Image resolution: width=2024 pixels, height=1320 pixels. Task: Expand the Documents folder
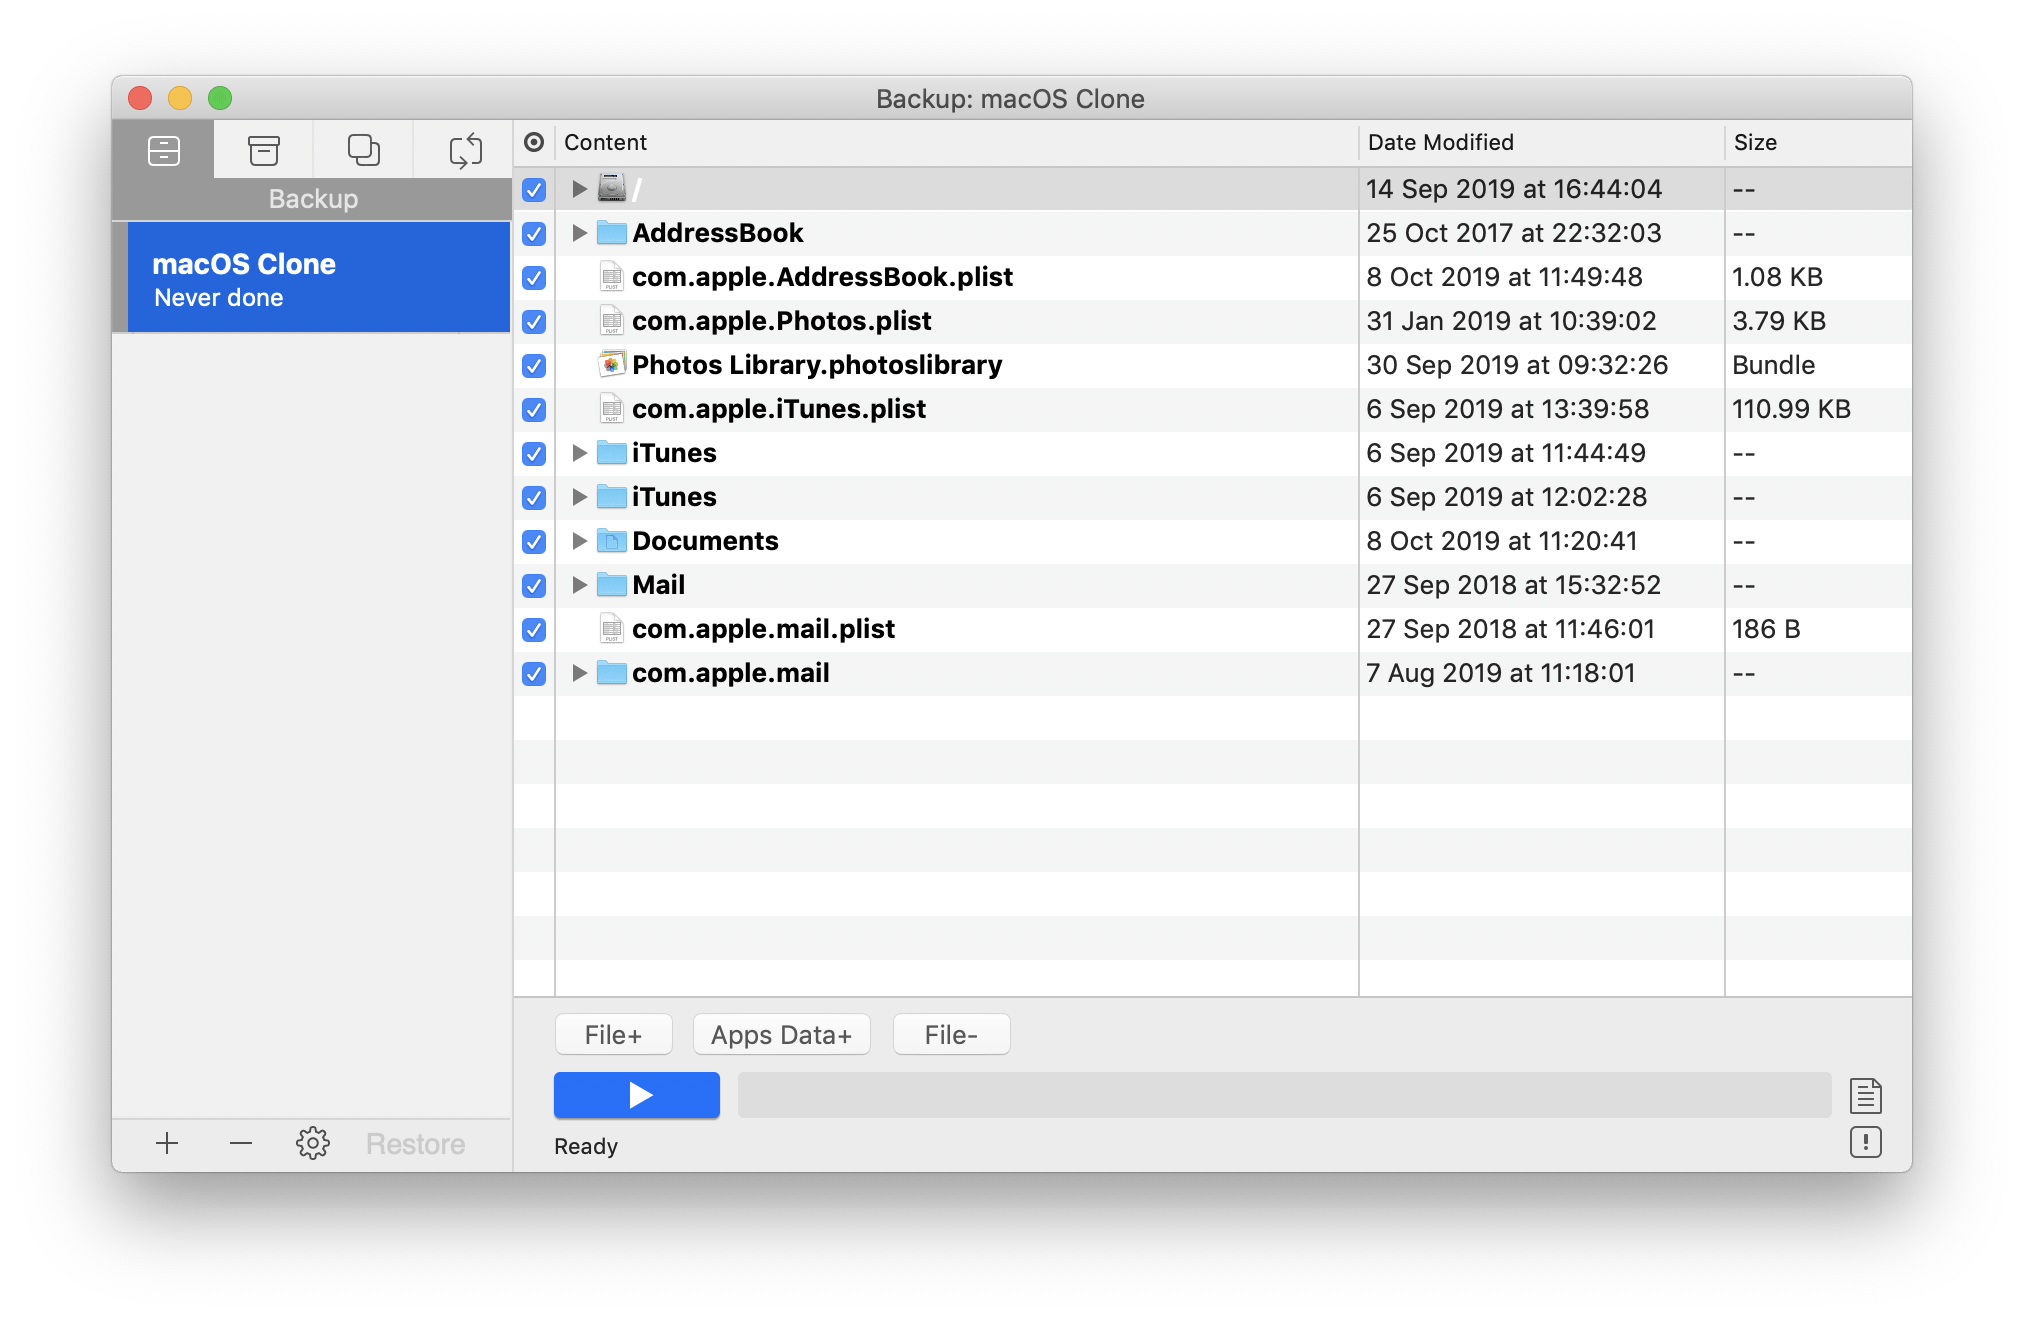(x=579, y=541)
